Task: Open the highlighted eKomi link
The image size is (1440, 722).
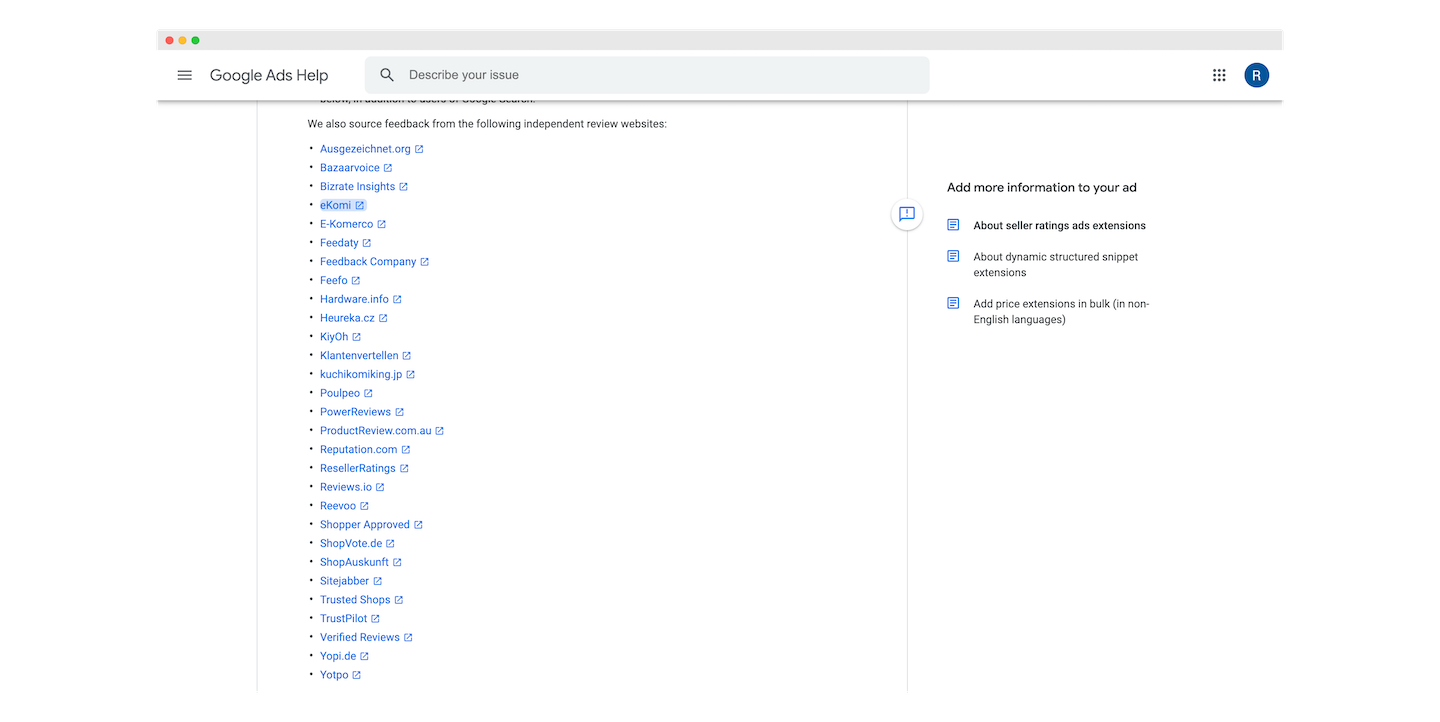Action: [335, 205]
